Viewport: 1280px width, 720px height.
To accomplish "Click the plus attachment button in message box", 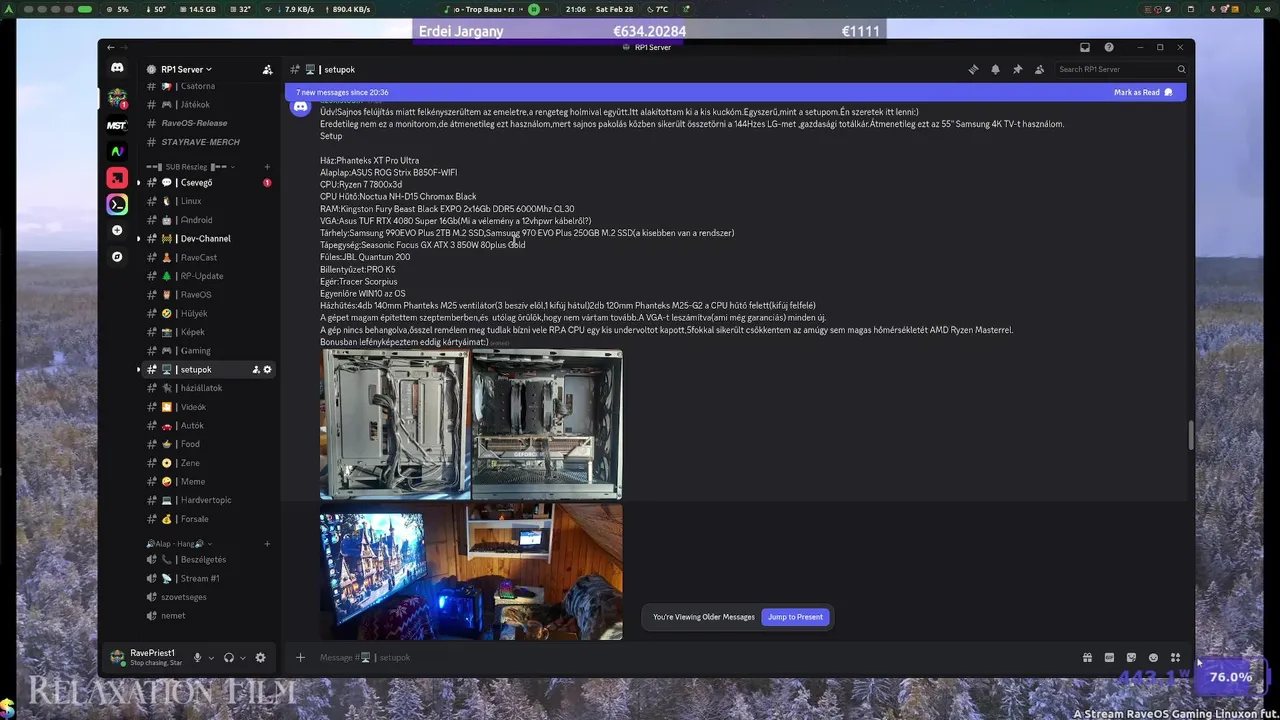I will (300, 657).
